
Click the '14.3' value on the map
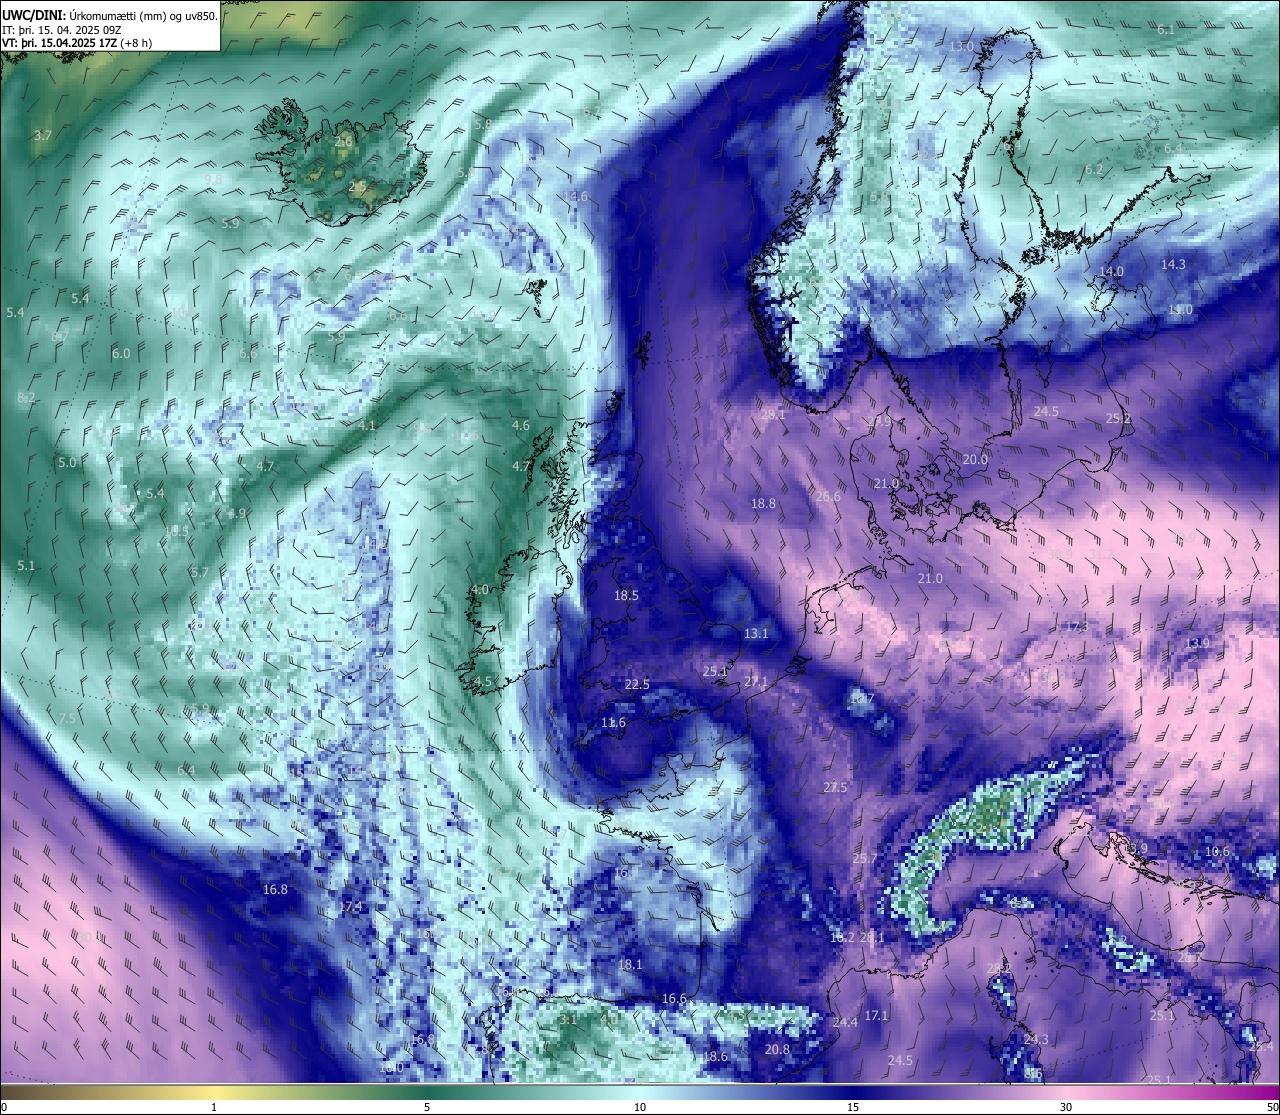coord(1173,265)
